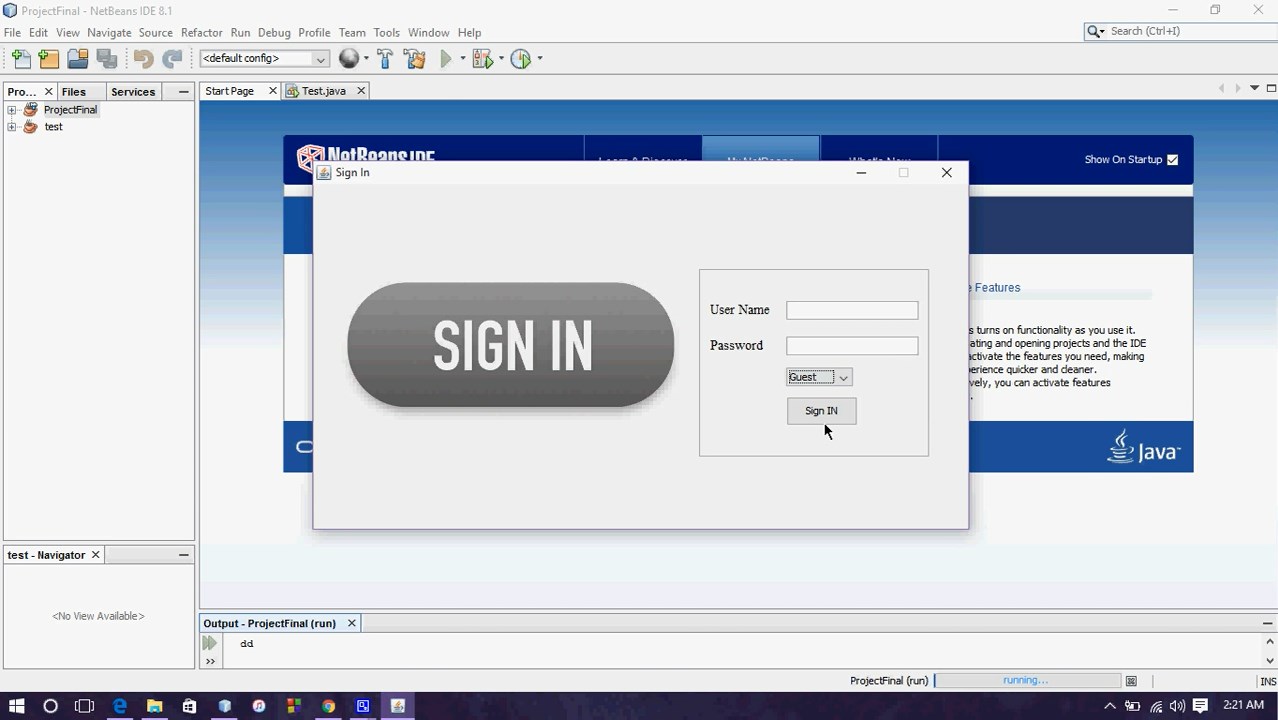The height and width of the screenshot is (720, 1278).
Task: Expand the ProjectFinal project node
Action: [x=11, y=109]
